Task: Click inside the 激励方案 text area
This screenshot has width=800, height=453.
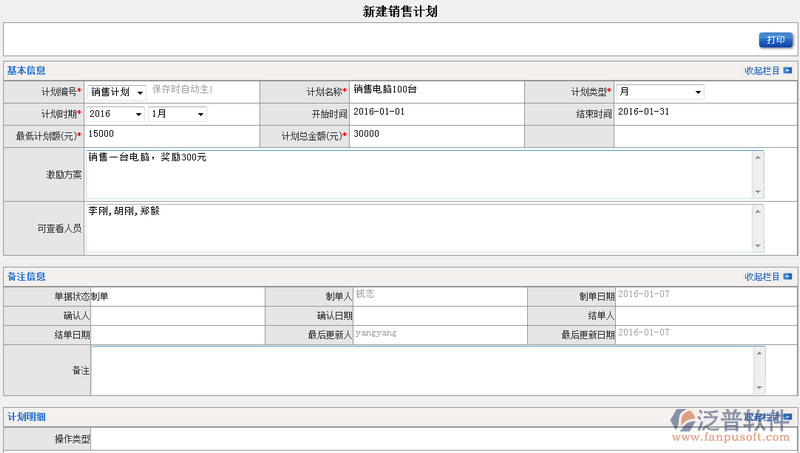Action: click(x=418, y=174)
